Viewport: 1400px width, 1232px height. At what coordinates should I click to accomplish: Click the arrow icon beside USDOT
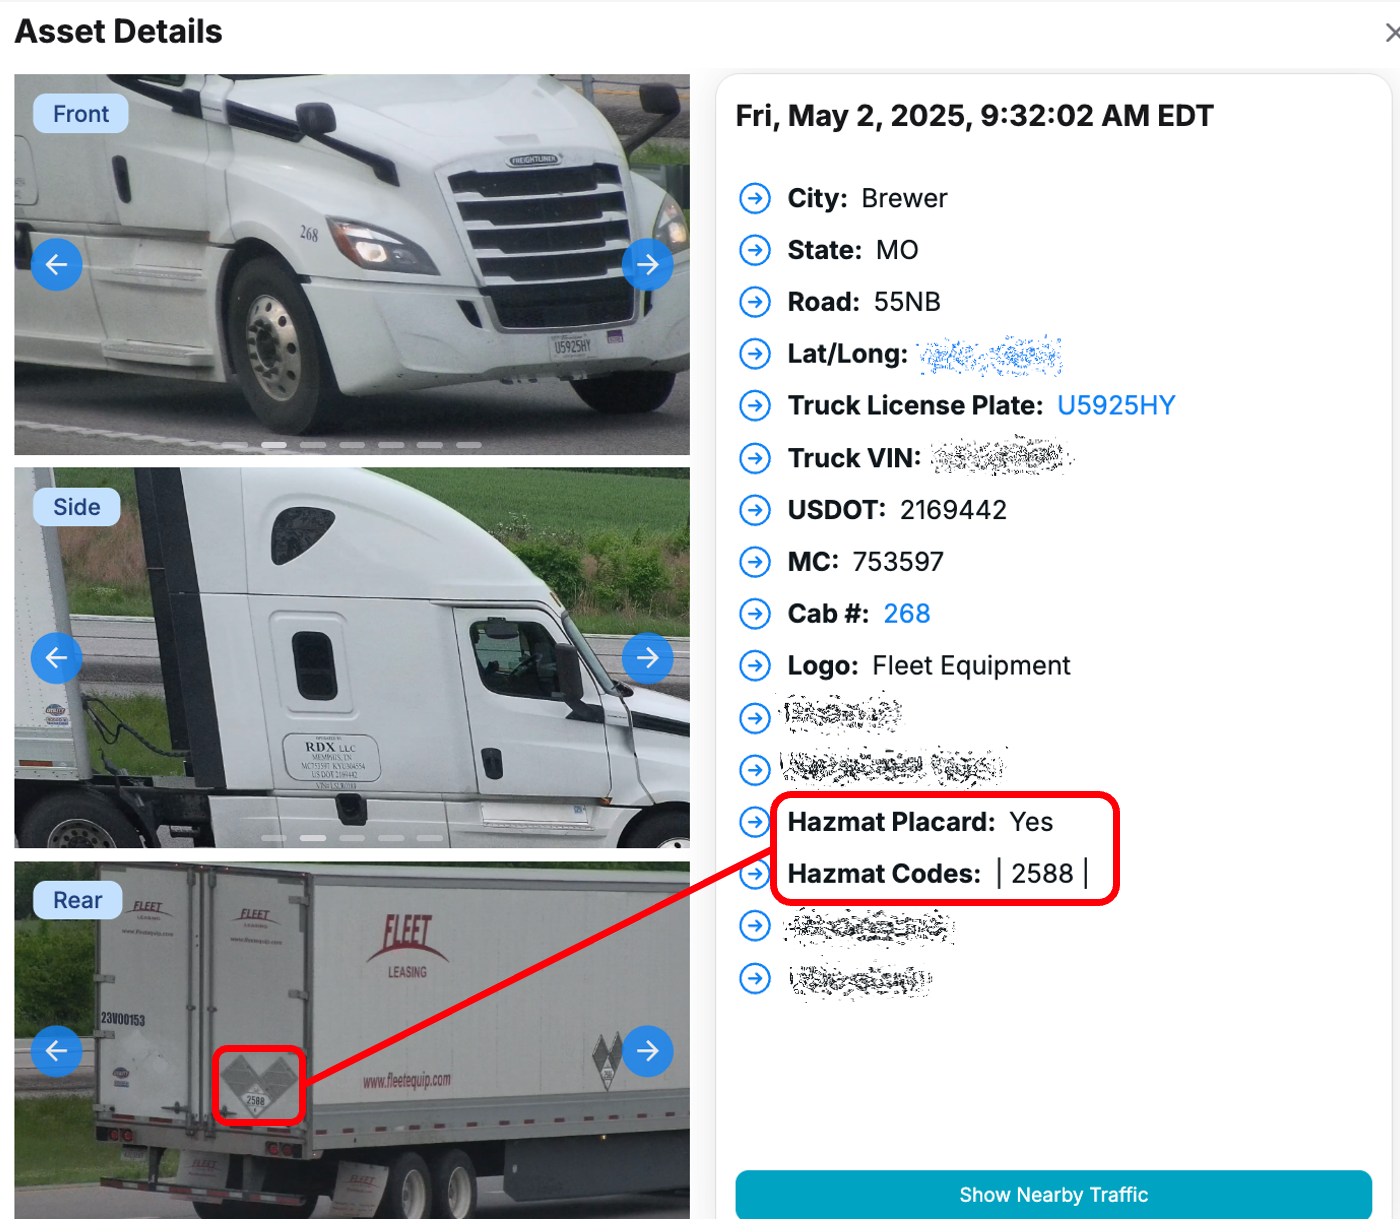(x=755, y=510)
